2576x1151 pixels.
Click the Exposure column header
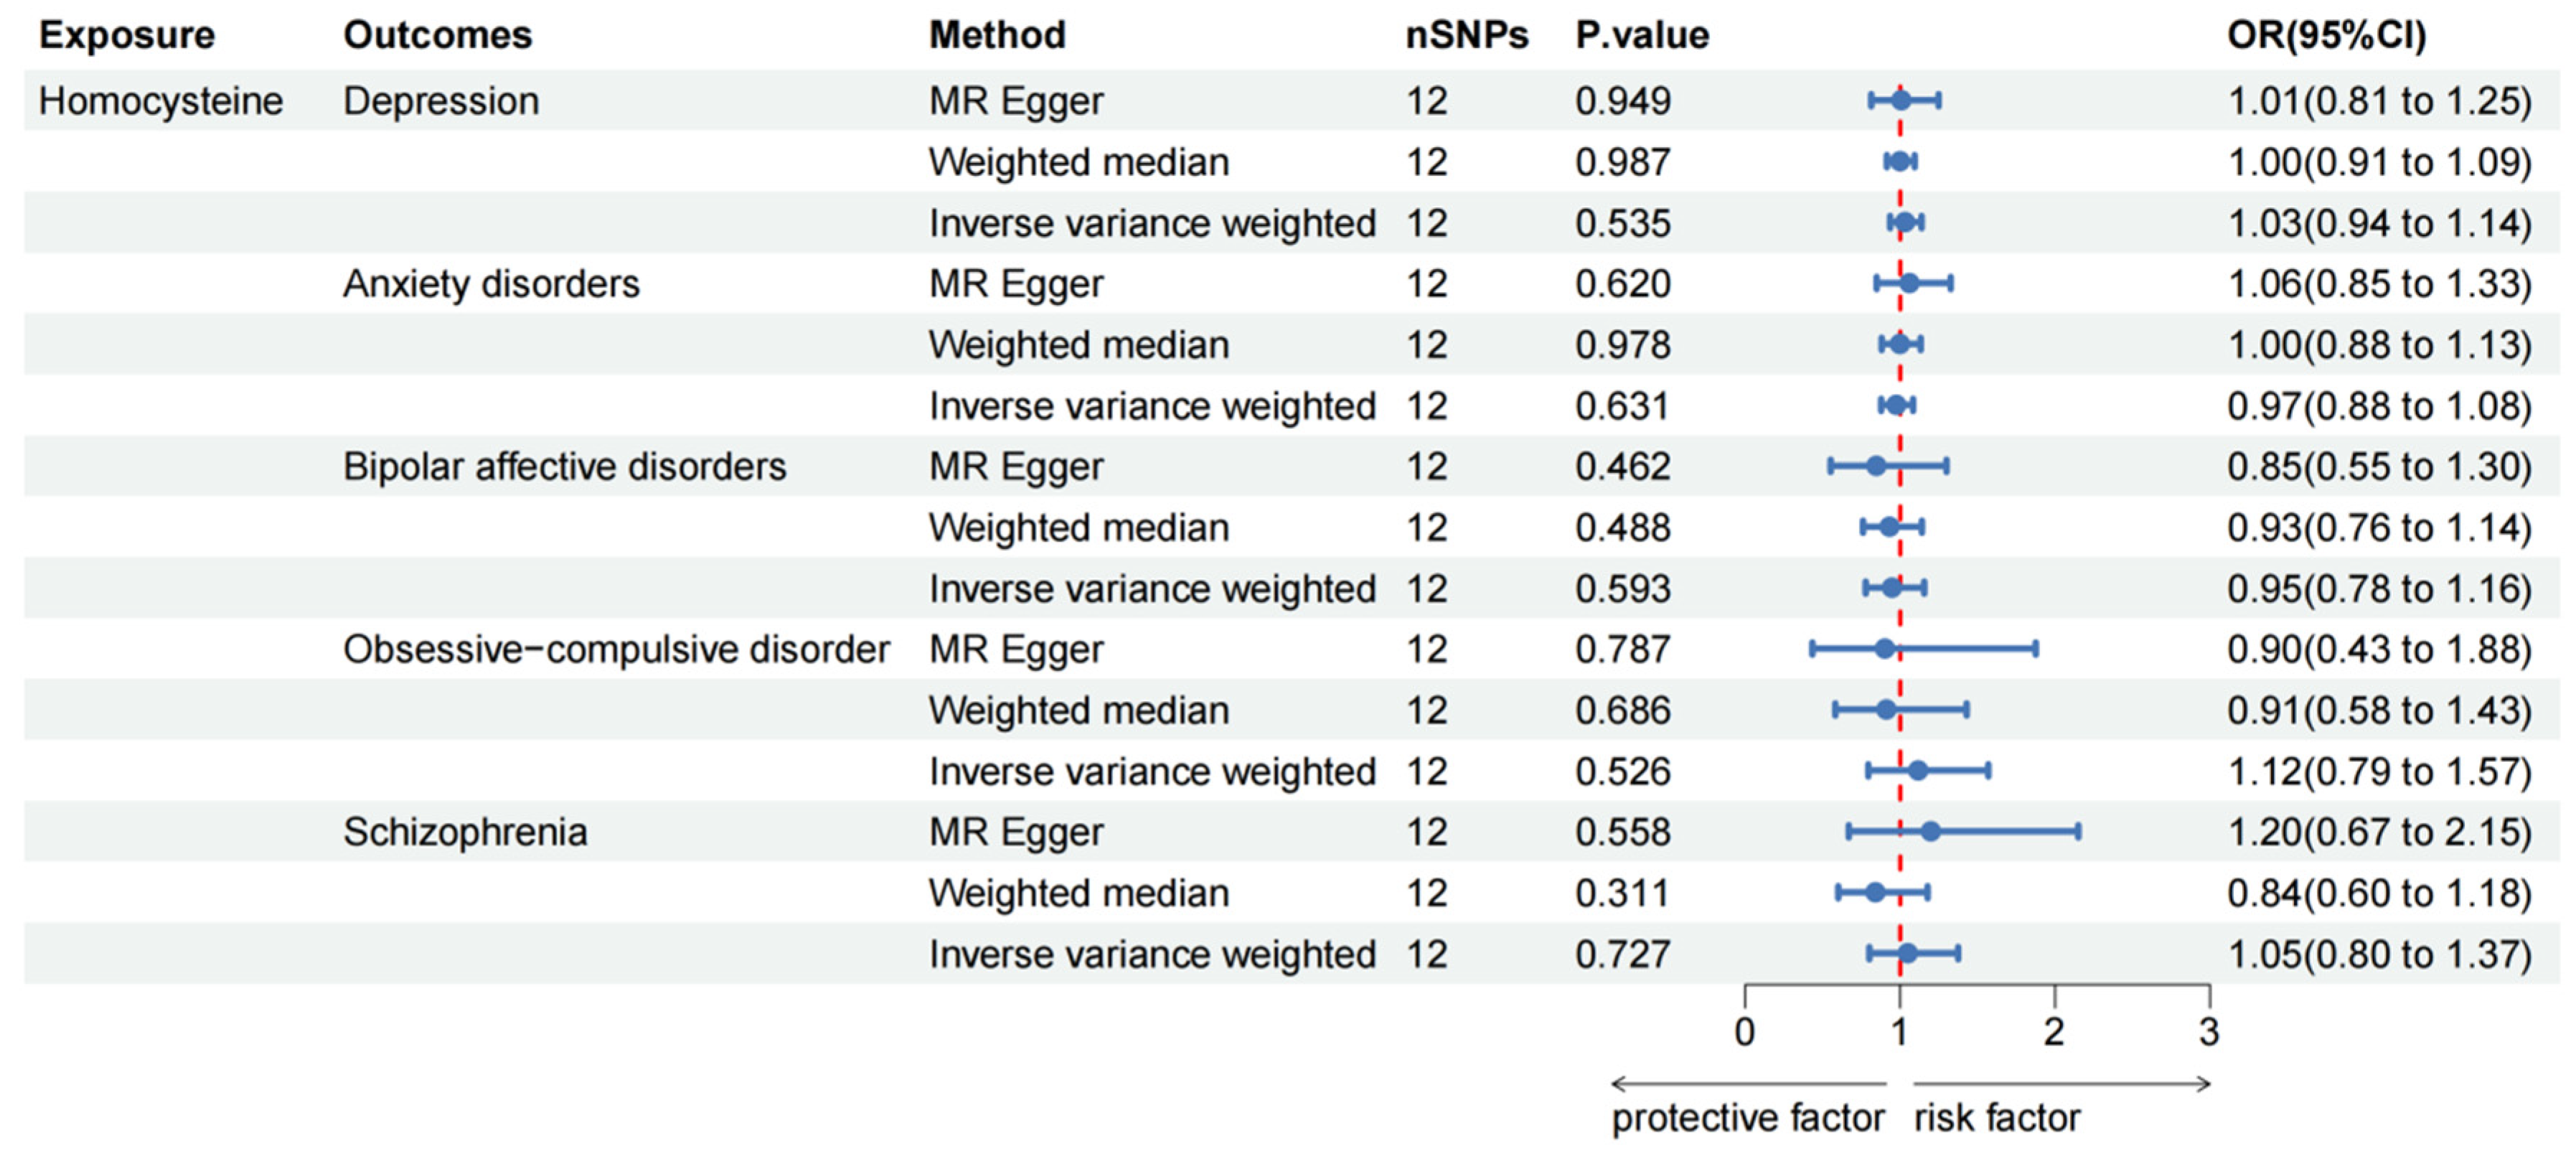point(126,35)
